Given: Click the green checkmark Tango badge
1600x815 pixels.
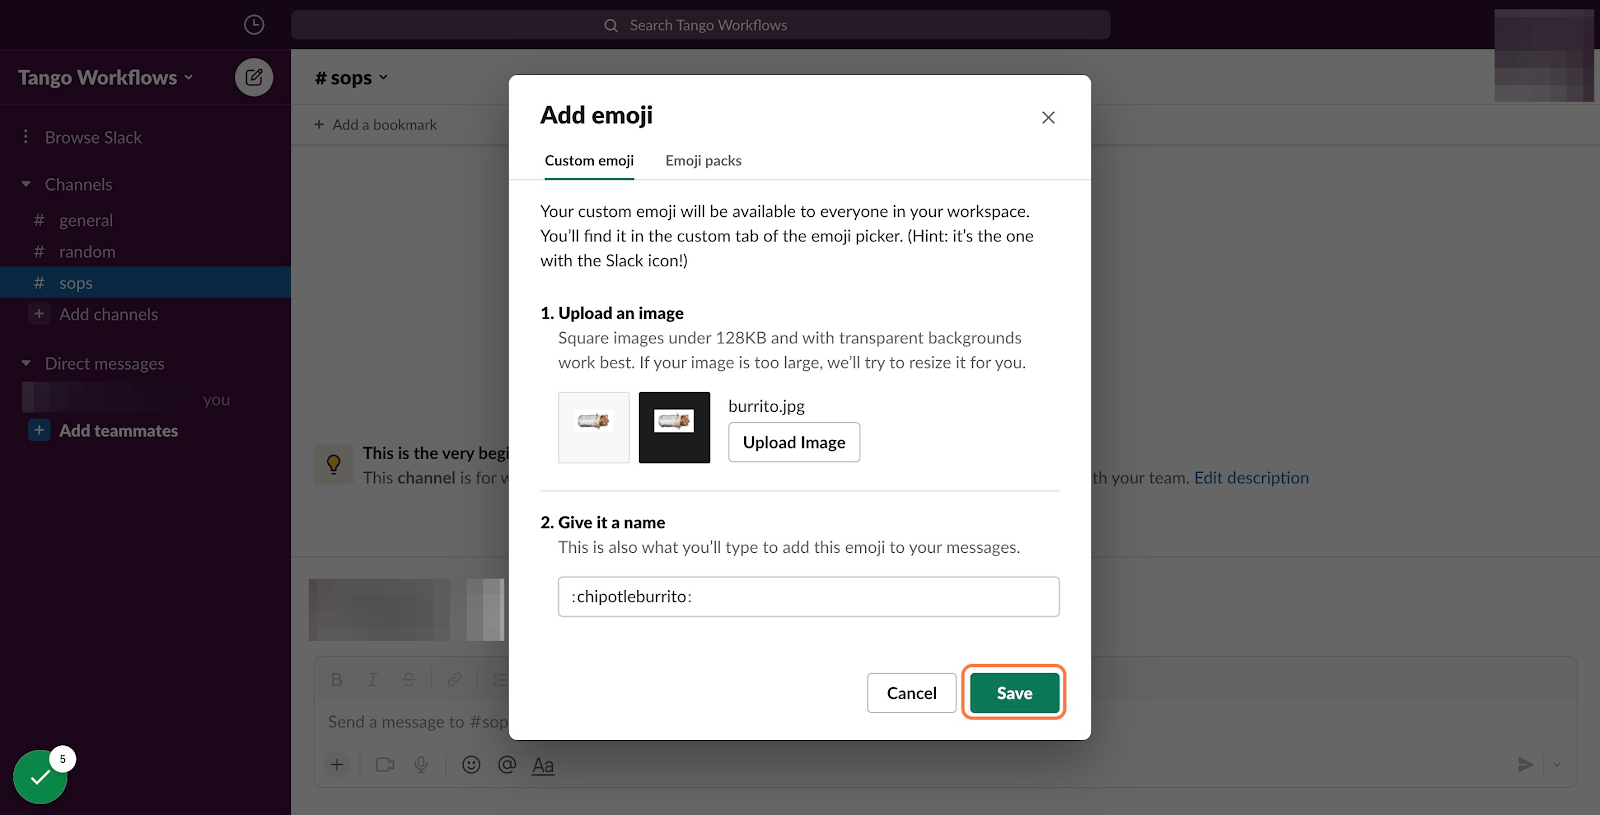Looking at the screenshot, I should [x=40, y=777].
